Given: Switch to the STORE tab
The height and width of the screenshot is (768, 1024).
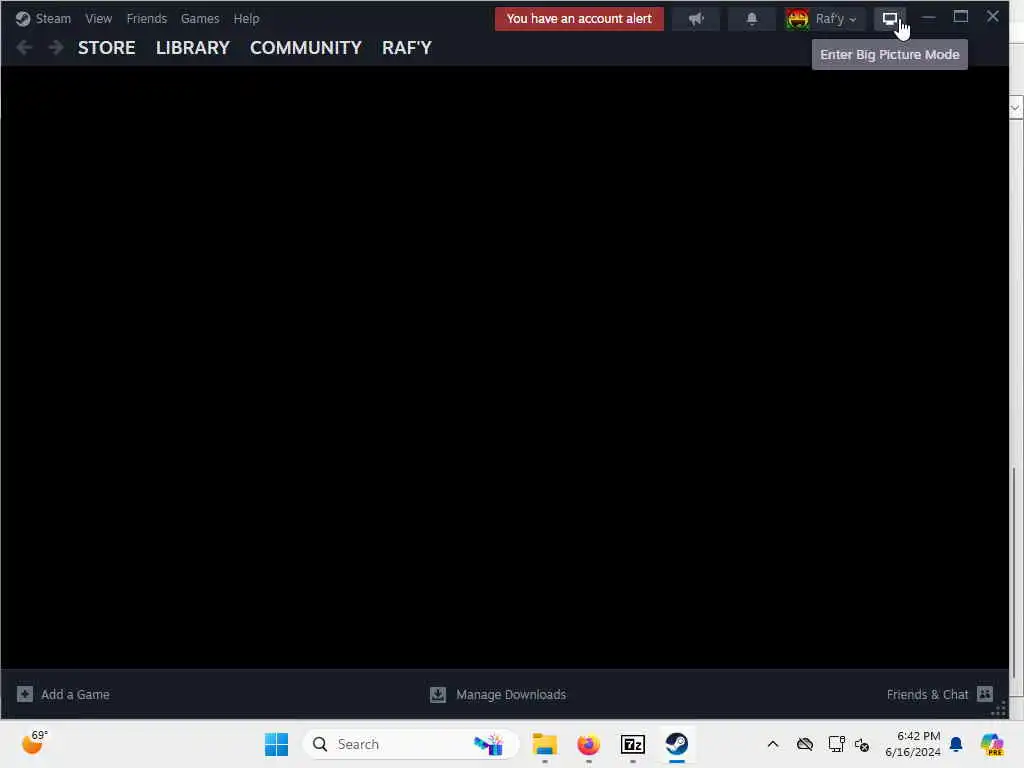Looking at the screenshot, I should [106, 48].
